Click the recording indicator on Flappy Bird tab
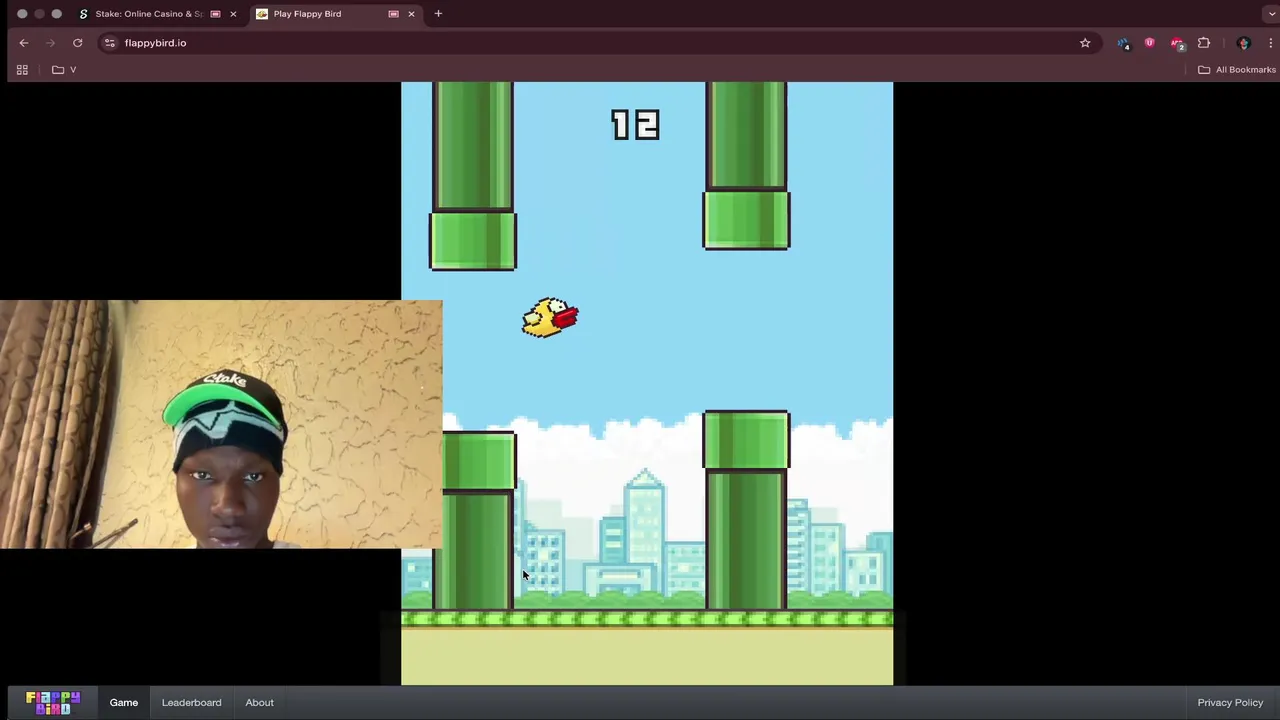Image resolution: width=1280 pixels, height=720 pixels. pos(393,14)
